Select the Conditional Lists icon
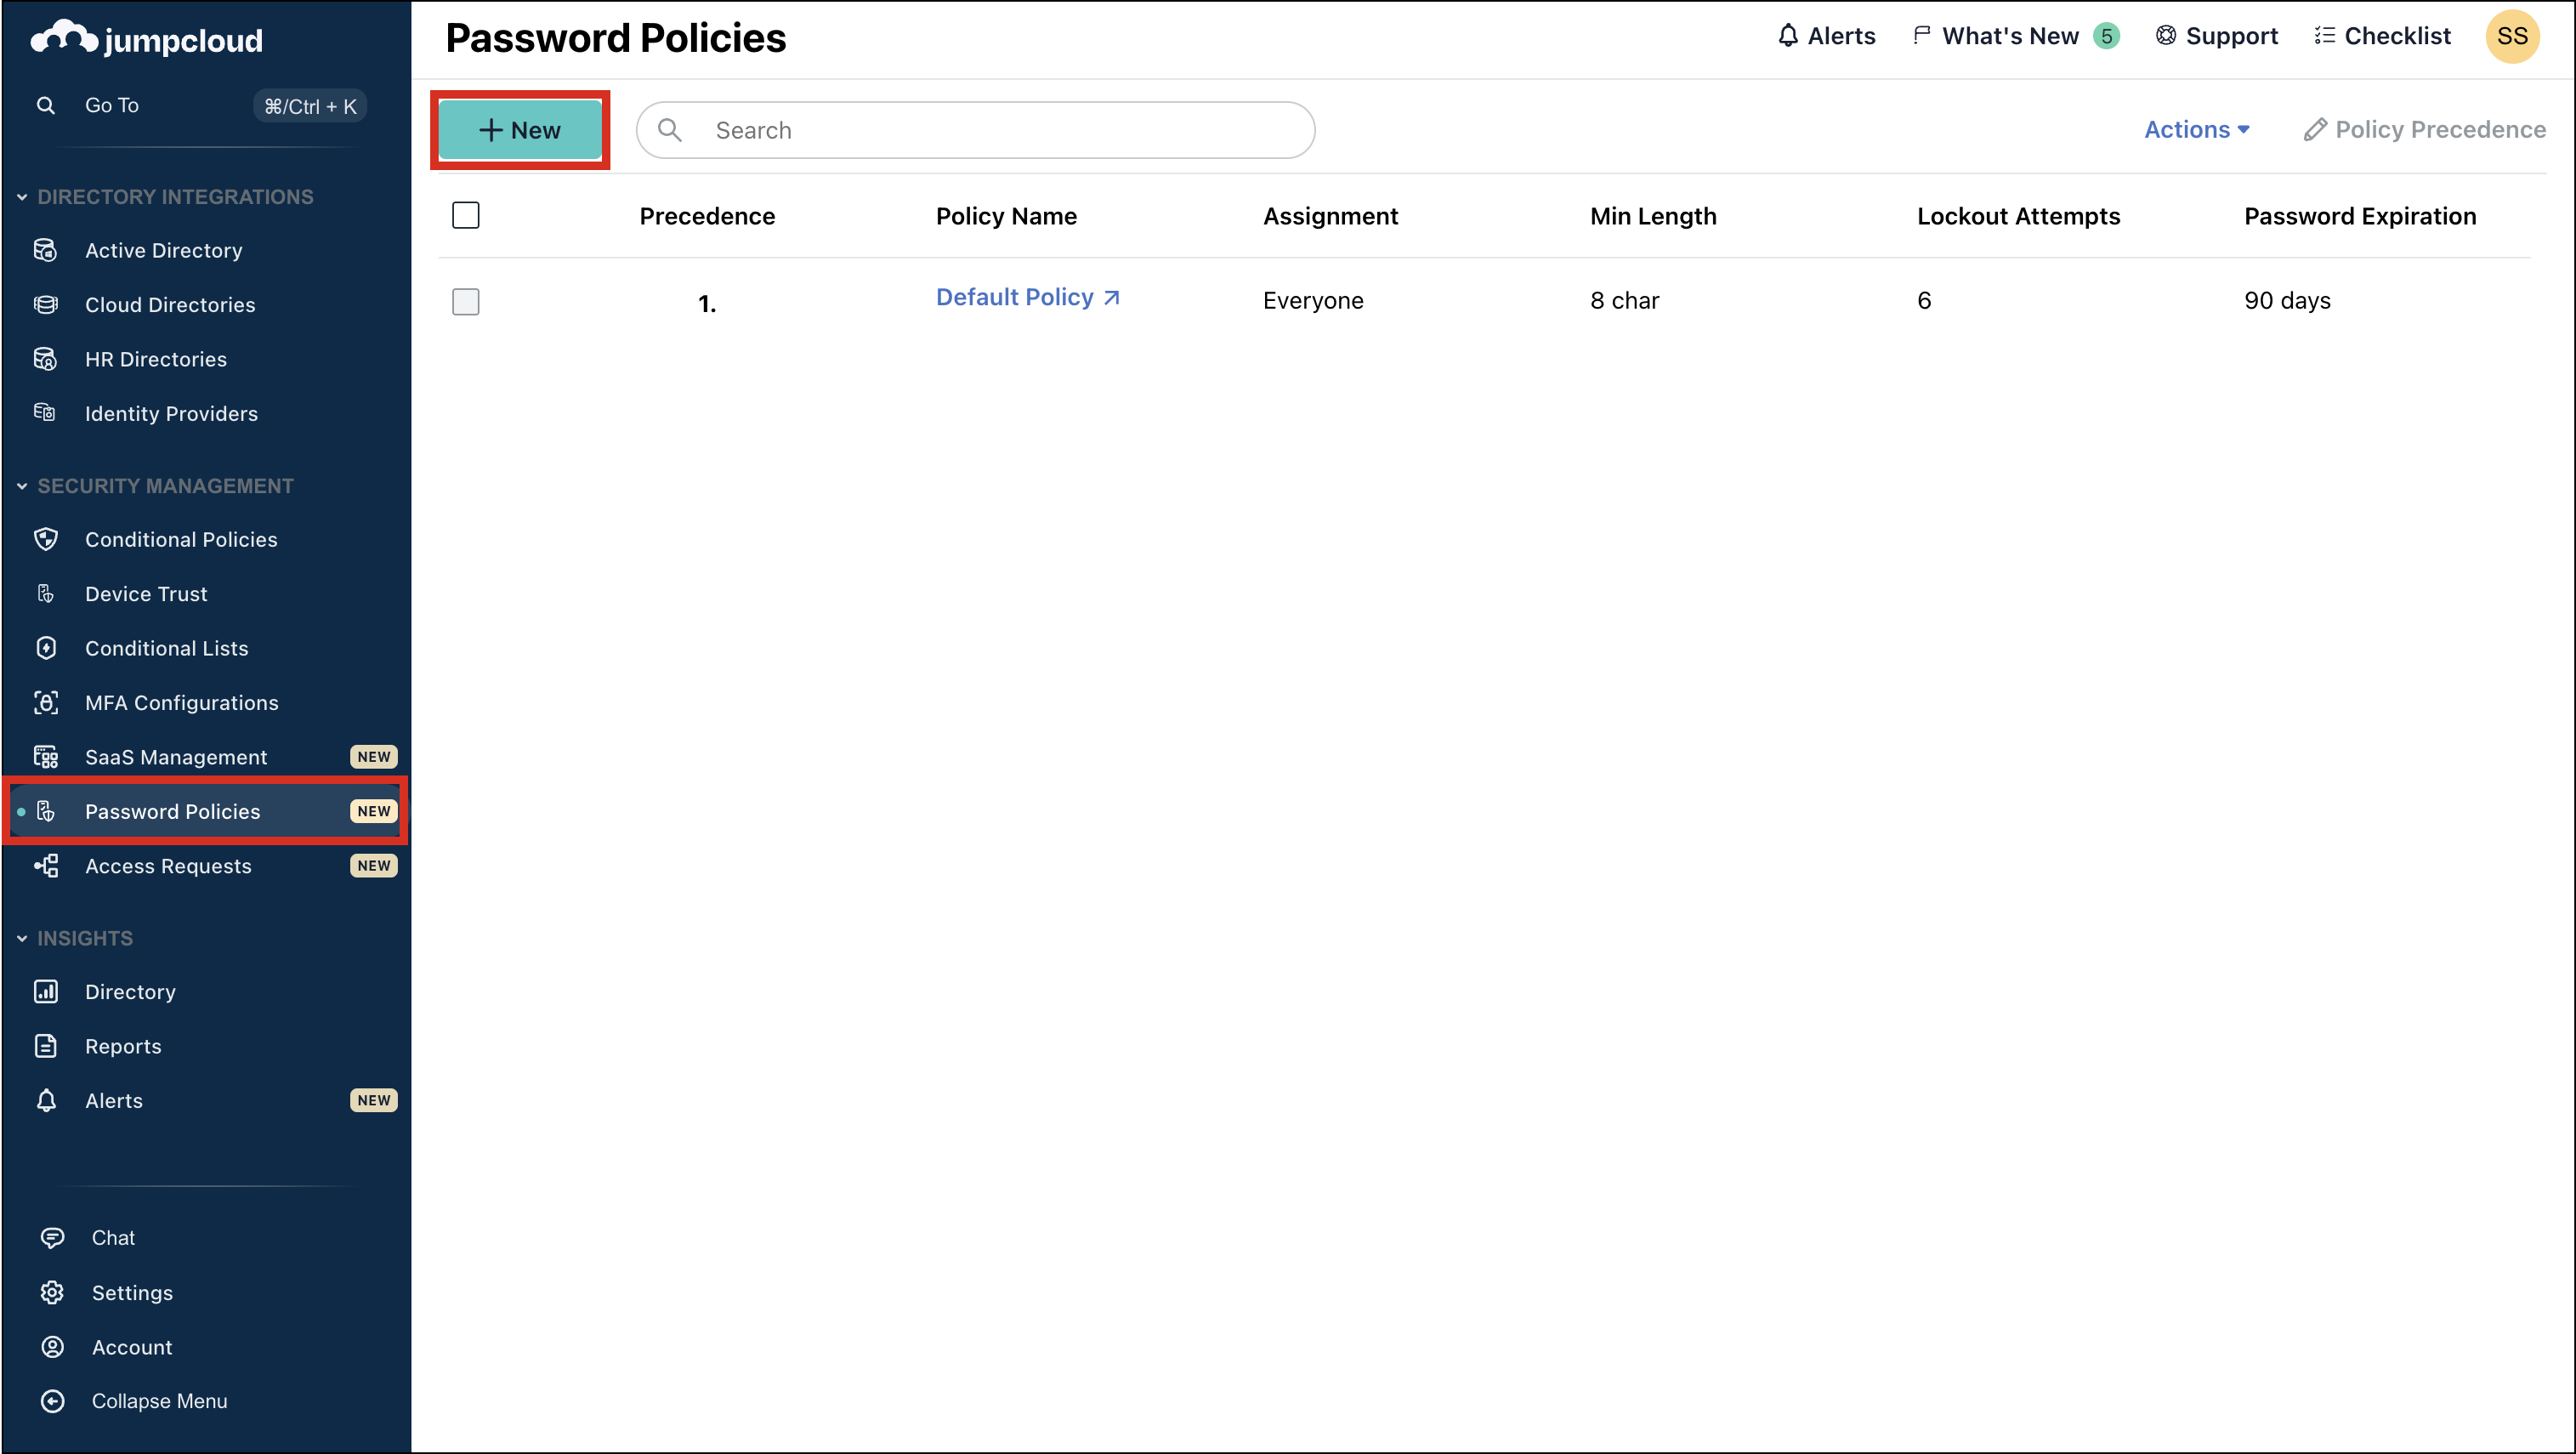 (x=46, y=648)
